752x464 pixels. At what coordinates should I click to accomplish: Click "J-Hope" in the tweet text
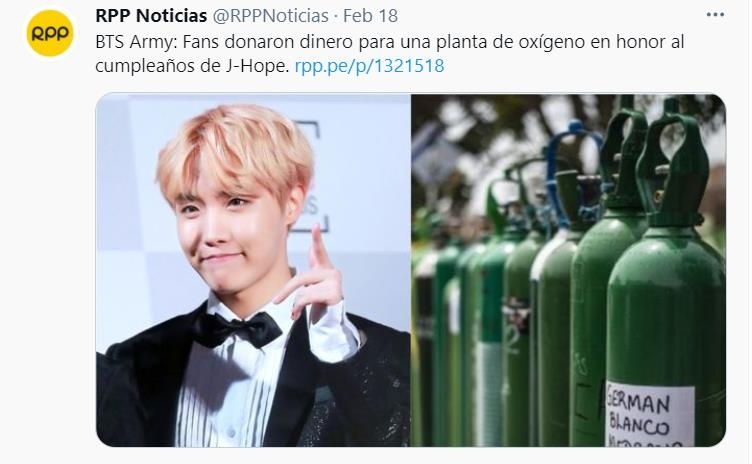click(x=256, y=66)
